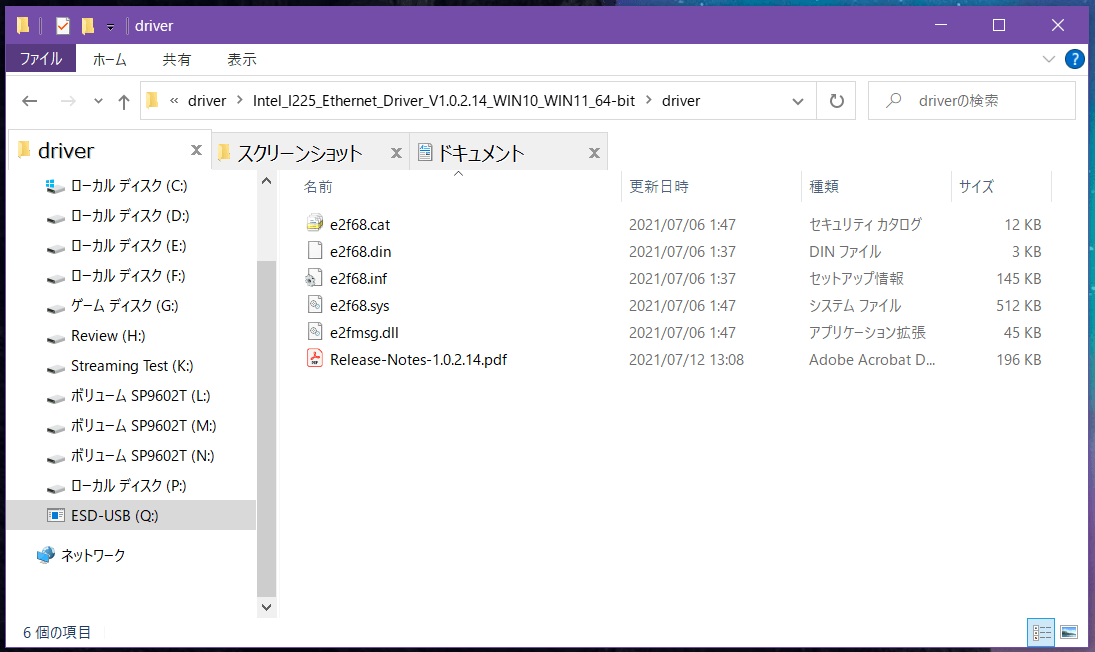The width and height of the screenshot is (1095, 652).
Task: Expand the address bar history dropdown
Action: (x=798, y=101)
